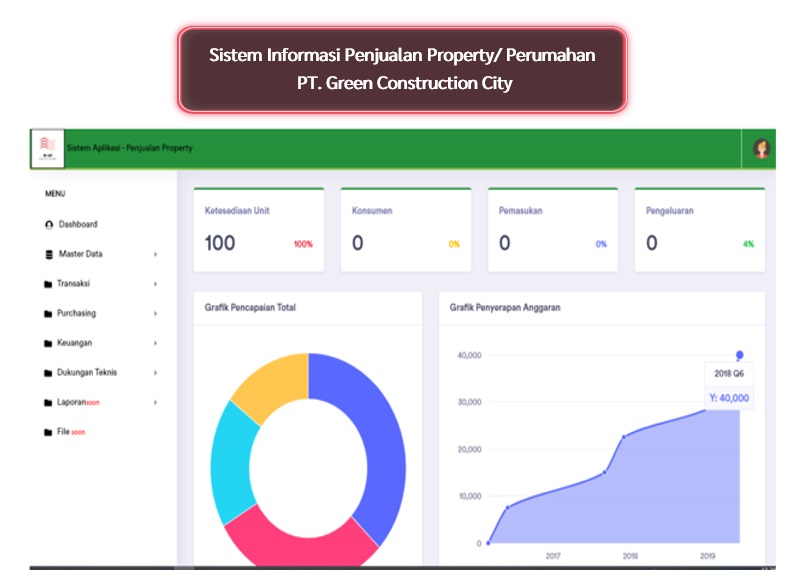
Task: Click the Dukungan Teknis folder icon
Action: (x=48, y=373)
